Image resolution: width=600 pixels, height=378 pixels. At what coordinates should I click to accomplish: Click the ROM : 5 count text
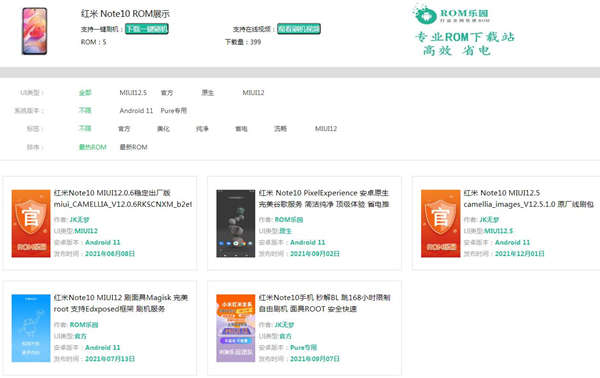pos(93,42)
